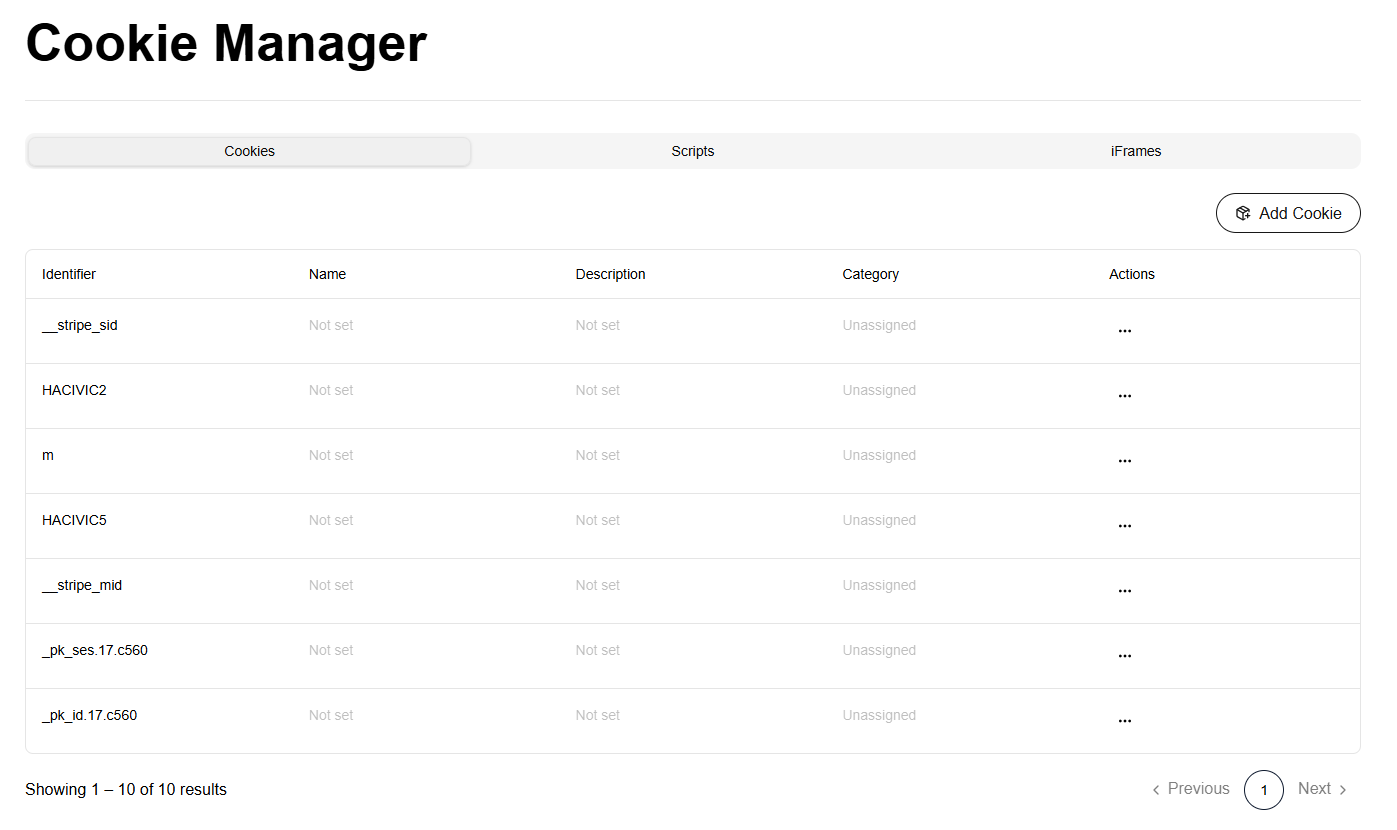Click Unassigned category for HACIVIC5
This screenshot has height=830, width=1397.
879,520
